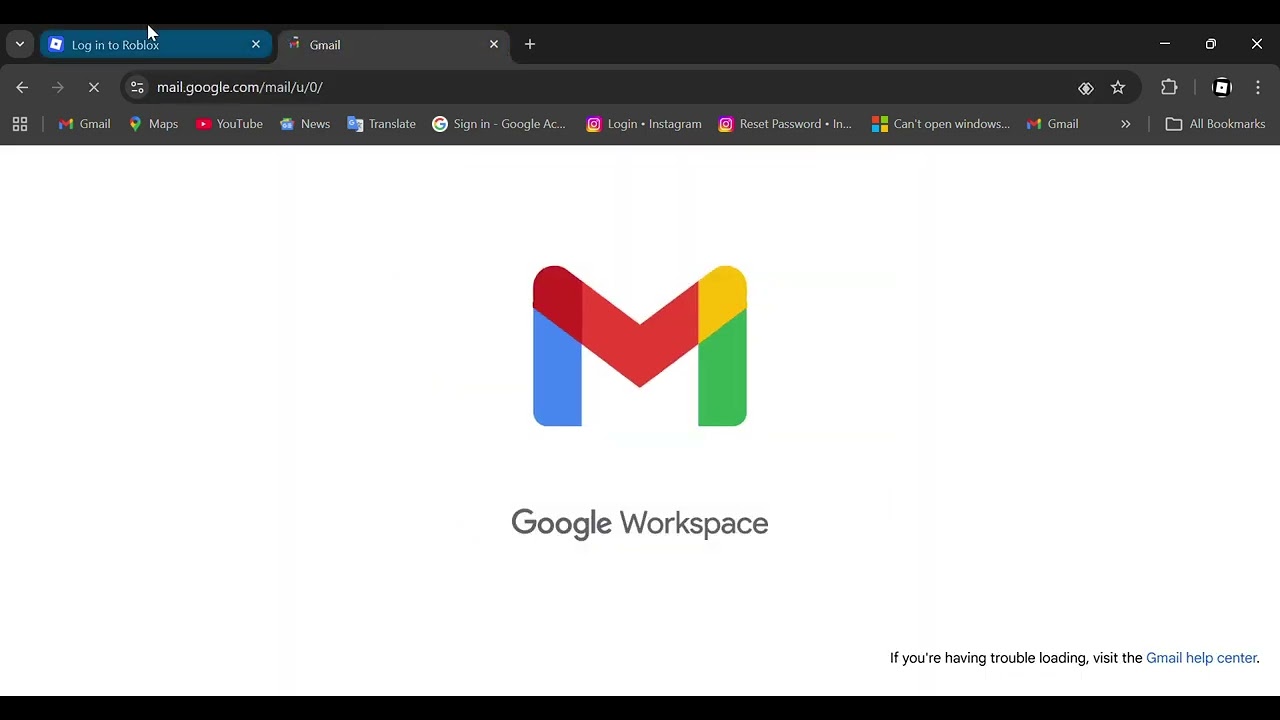View site information for mail.google.com
This screenshot has width=1280, height=720.
click(x=137, y=88)
